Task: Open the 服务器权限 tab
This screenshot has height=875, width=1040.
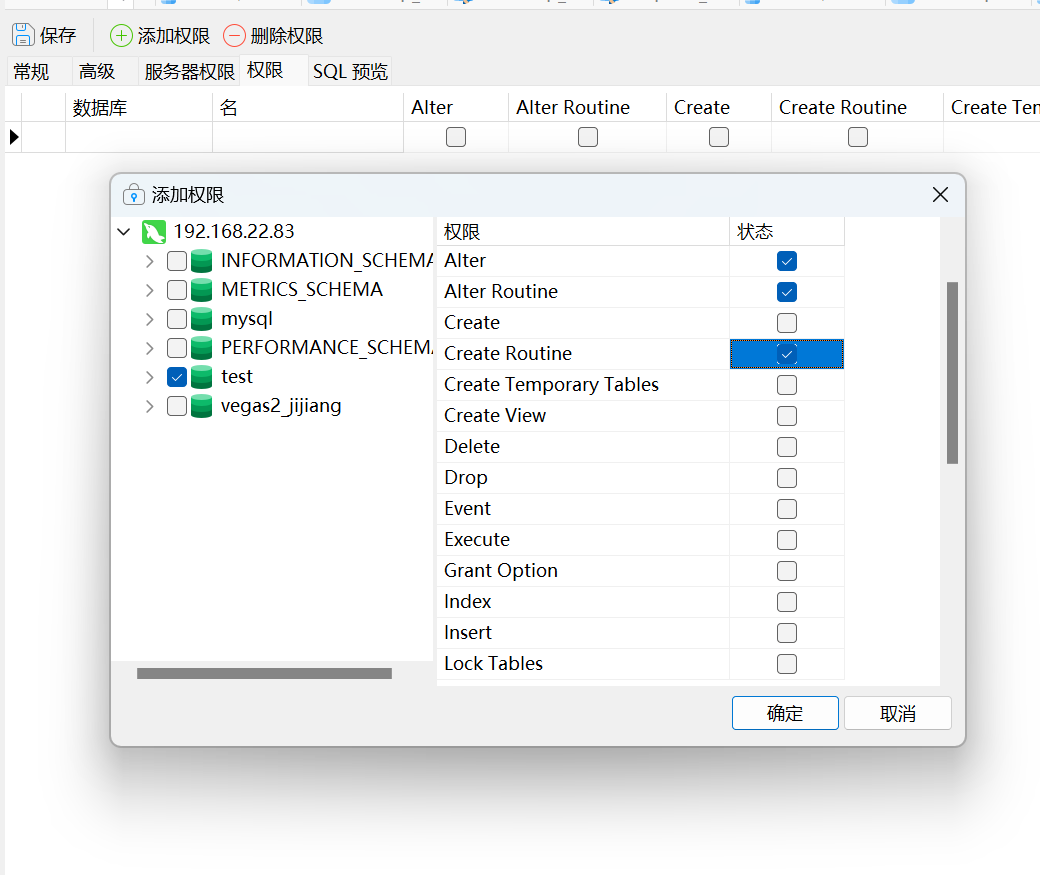Action: (x=189, y=72)
